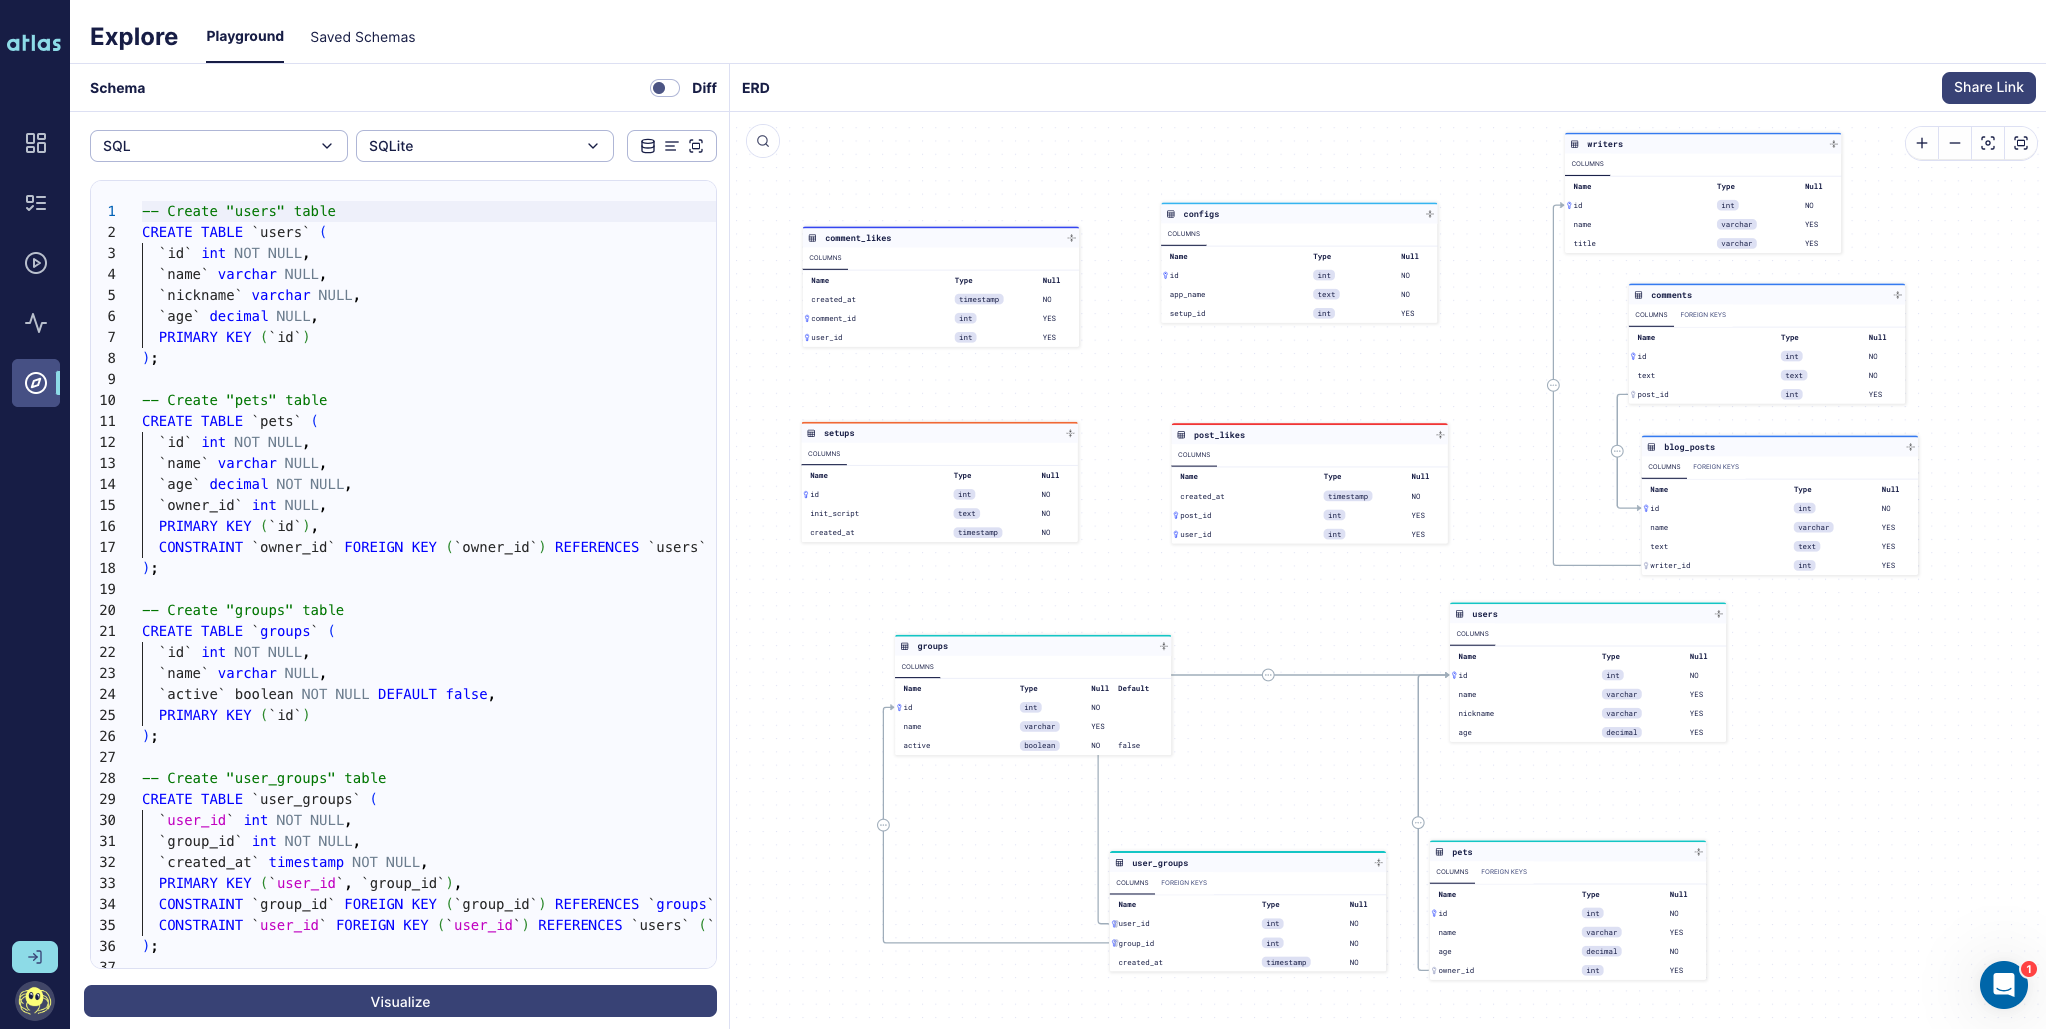The image size is (2046, 1029).
Task: Open the chat bubble in the bottom right
Action: [x=2002, y=985]
